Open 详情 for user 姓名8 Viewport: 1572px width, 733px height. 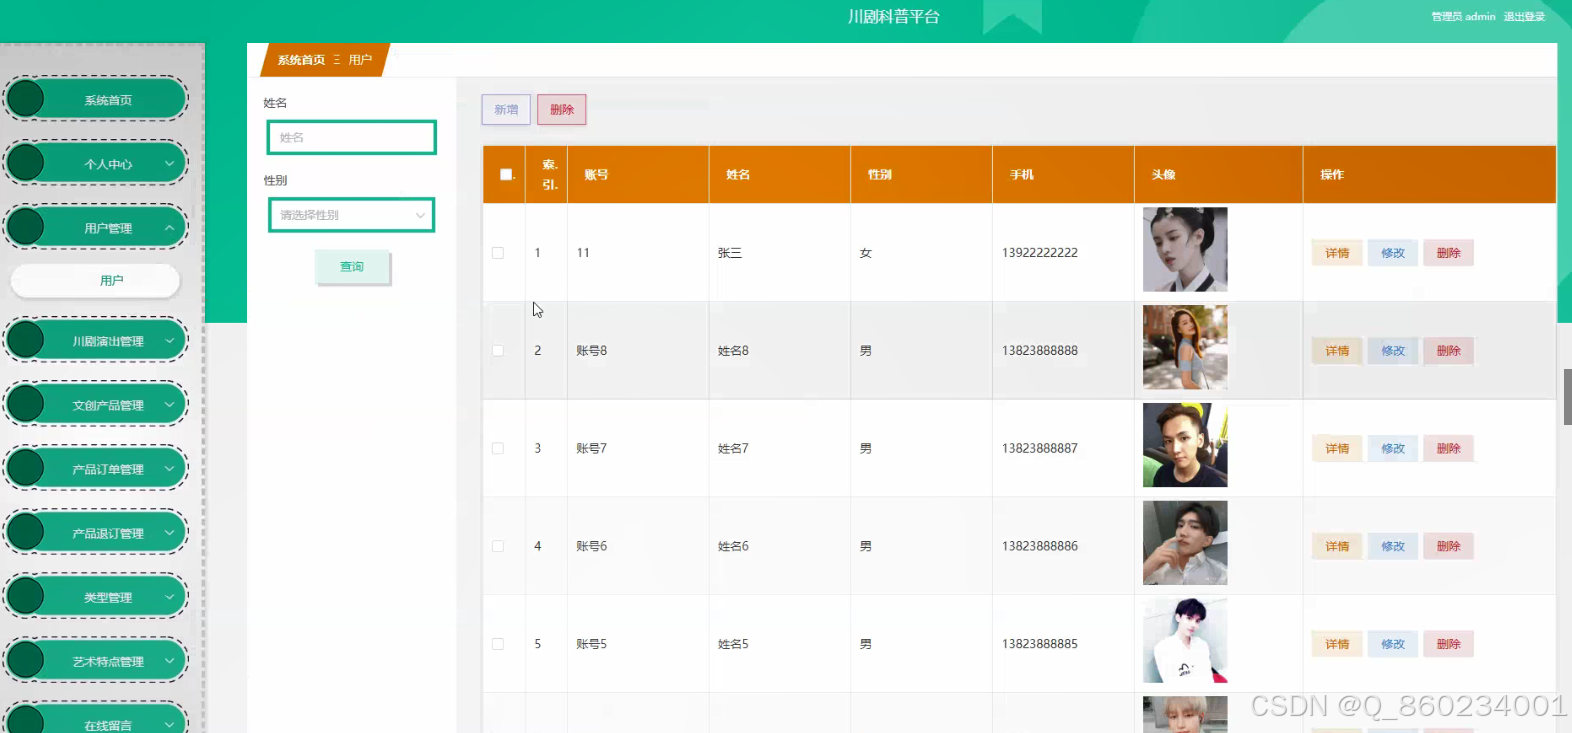click(x=1337, y=351)
